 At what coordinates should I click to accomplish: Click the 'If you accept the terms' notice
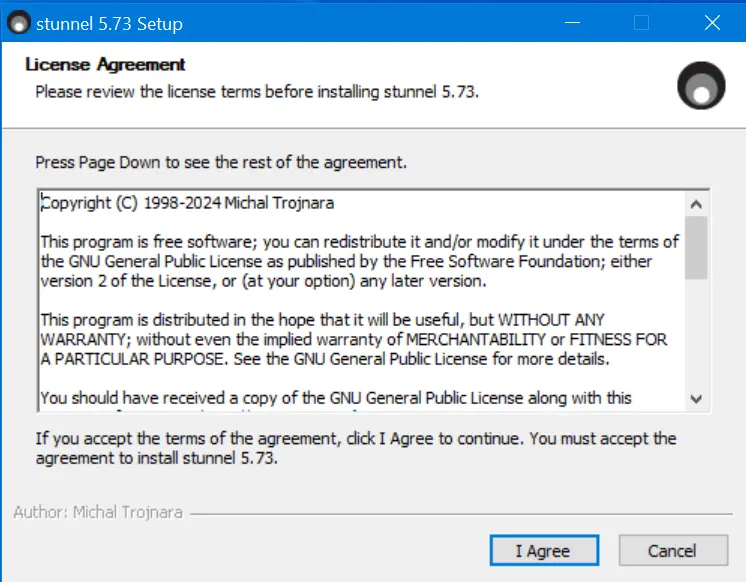356,448
